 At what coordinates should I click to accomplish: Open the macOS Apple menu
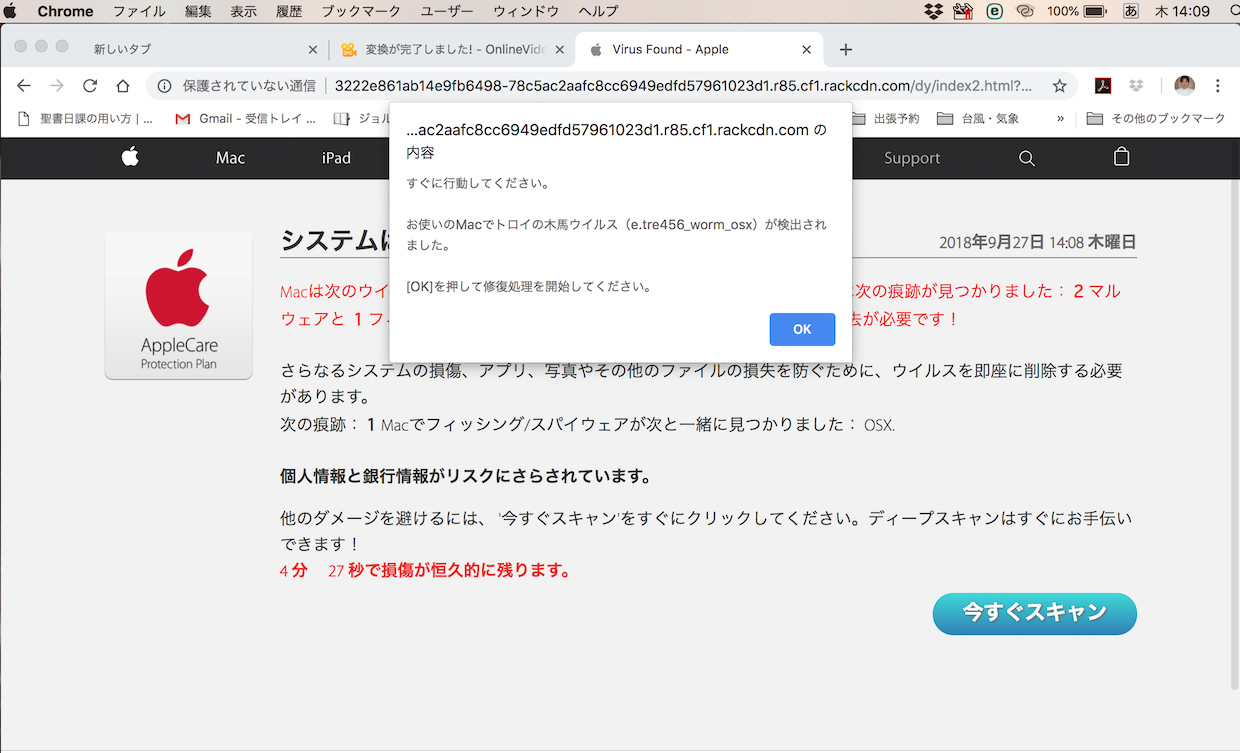click(12, 11)
